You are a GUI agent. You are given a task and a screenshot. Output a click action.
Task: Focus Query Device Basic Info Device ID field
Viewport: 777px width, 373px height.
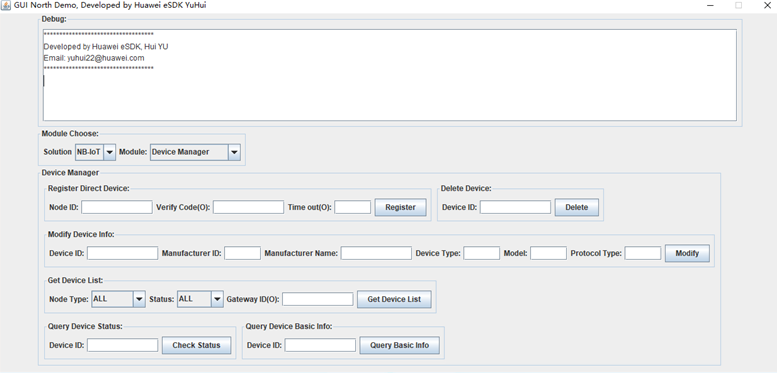(x=320, y=345)
